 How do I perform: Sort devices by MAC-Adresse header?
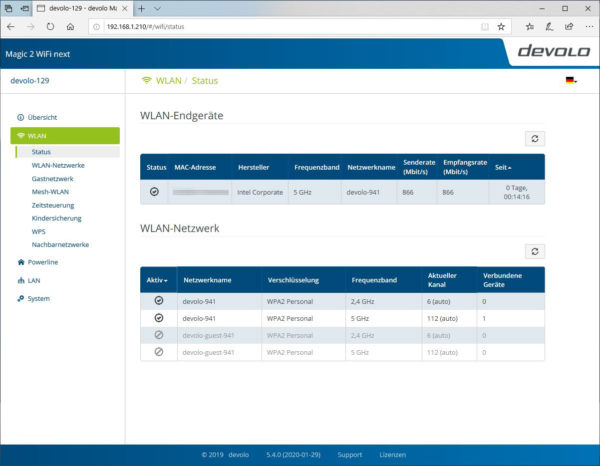pyautogui.click(x=195, y=167)
